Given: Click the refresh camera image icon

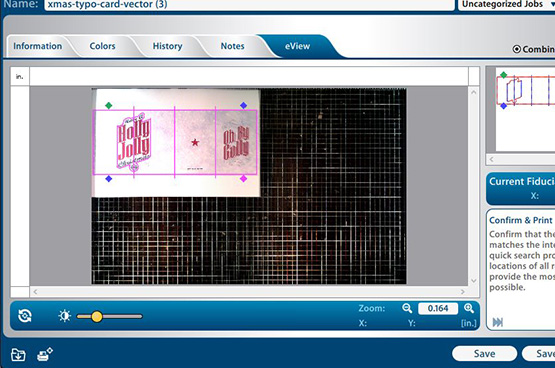Looking at the screenshot, I should click(25, 316).
